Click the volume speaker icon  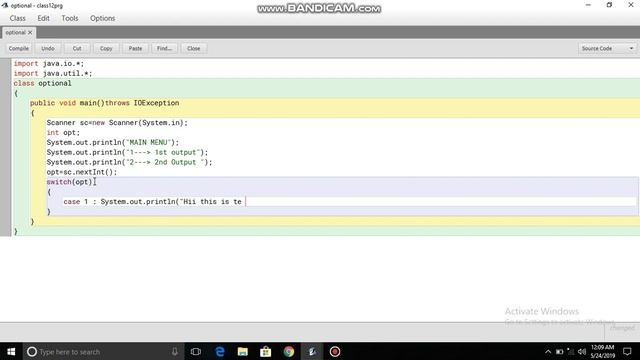(582, 351)
